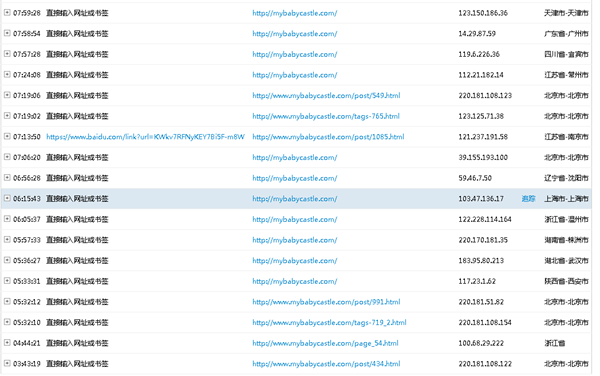This screenshot has width=600, height=376.
Task: Expand the 07:58:54 visit row
Action: pyautogui.click(x=7, y=33)
